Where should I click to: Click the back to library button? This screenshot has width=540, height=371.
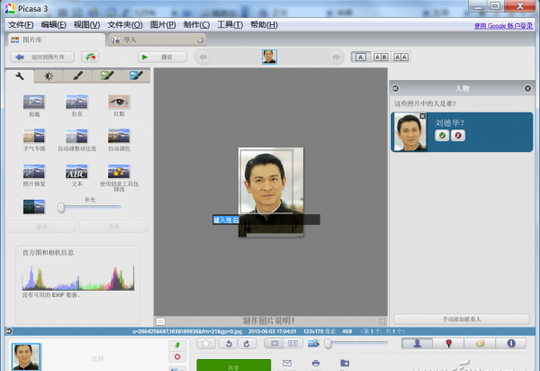pyautogui.click(x=42, y=57)
